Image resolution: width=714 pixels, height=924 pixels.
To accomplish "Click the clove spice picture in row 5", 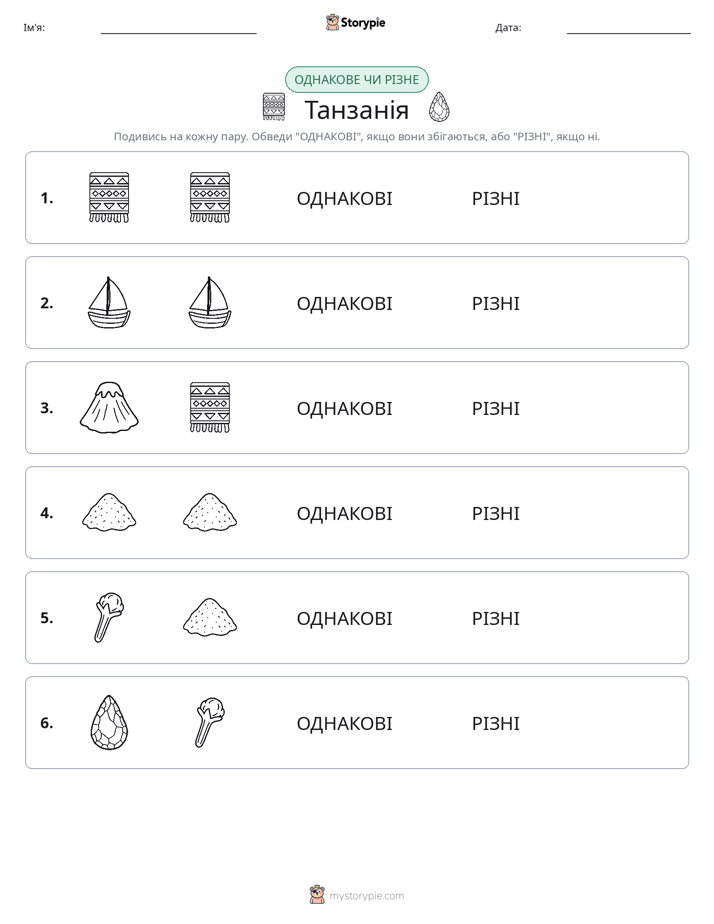I will coord(109,617).
